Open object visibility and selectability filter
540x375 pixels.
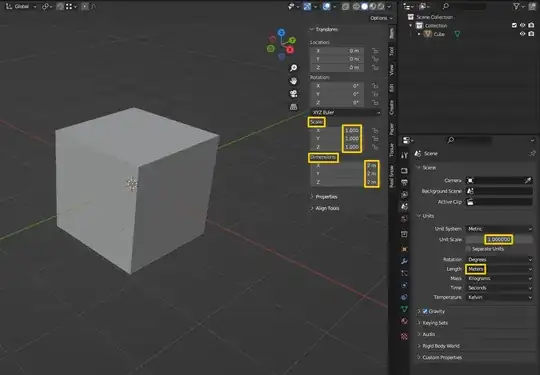293,6
